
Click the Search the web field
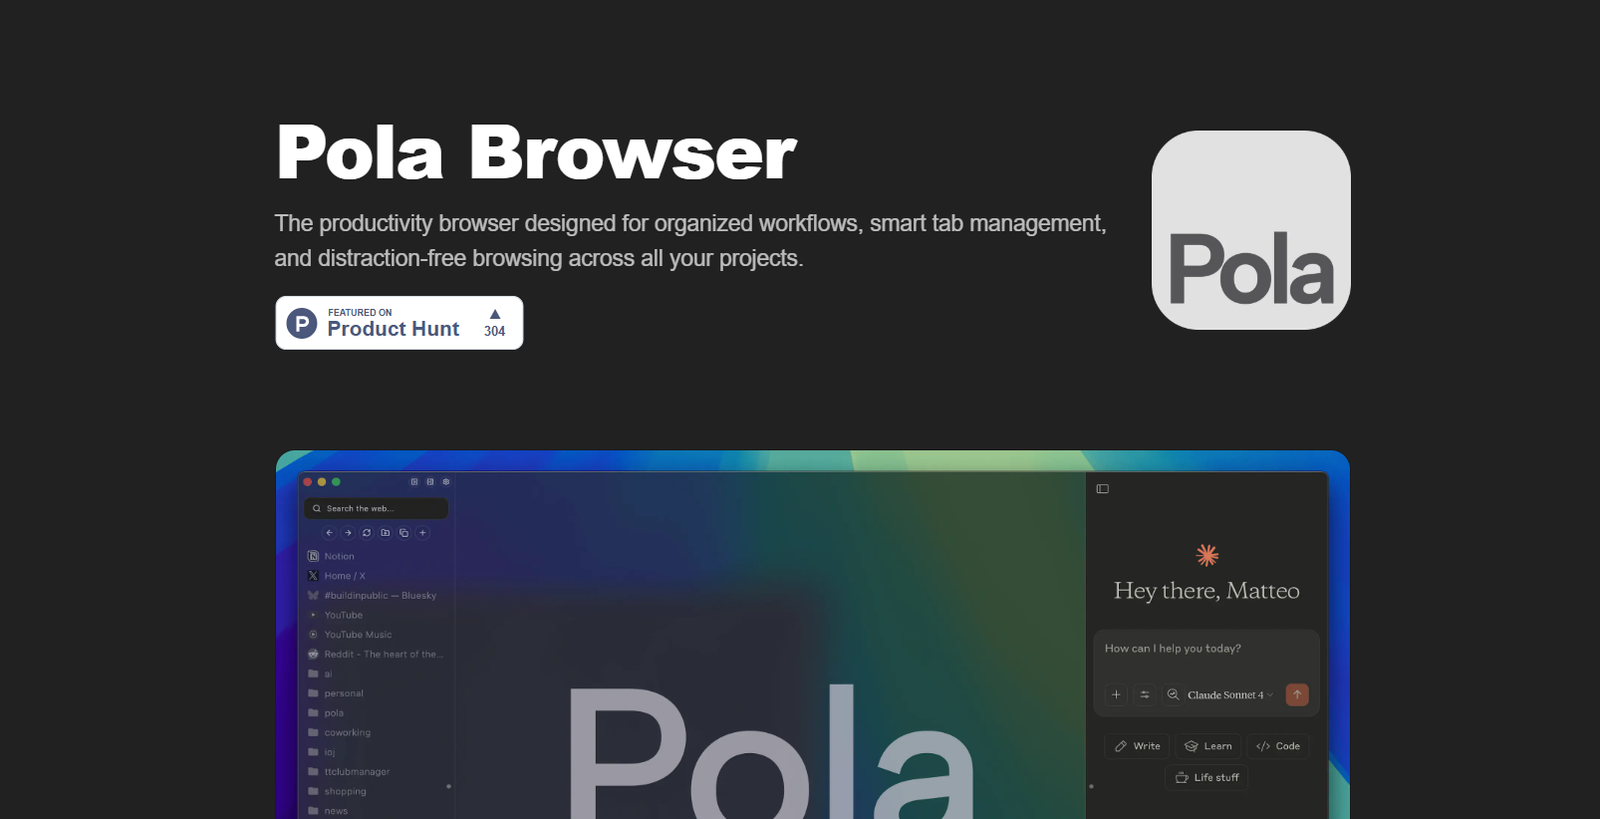pos(376,508)
